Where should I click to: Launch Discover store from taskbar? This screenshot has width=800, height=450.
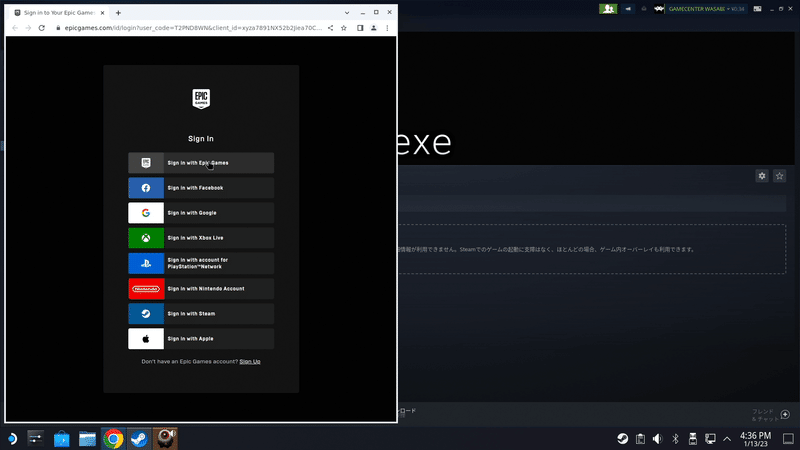point(62,439)
